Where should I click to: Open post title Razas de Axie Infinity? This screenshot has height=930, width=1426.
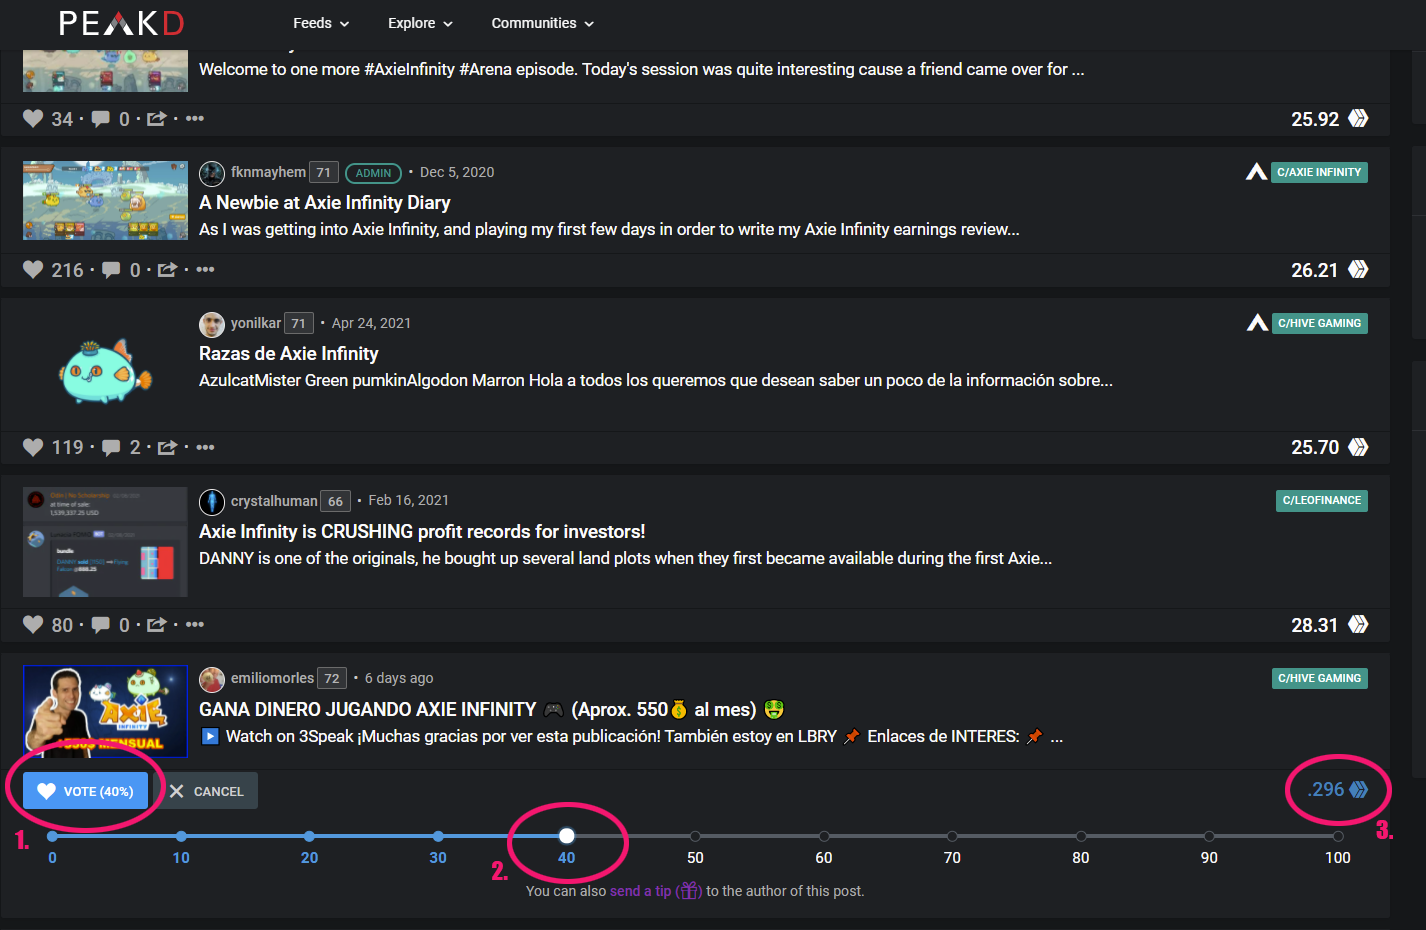click(289, 353)
